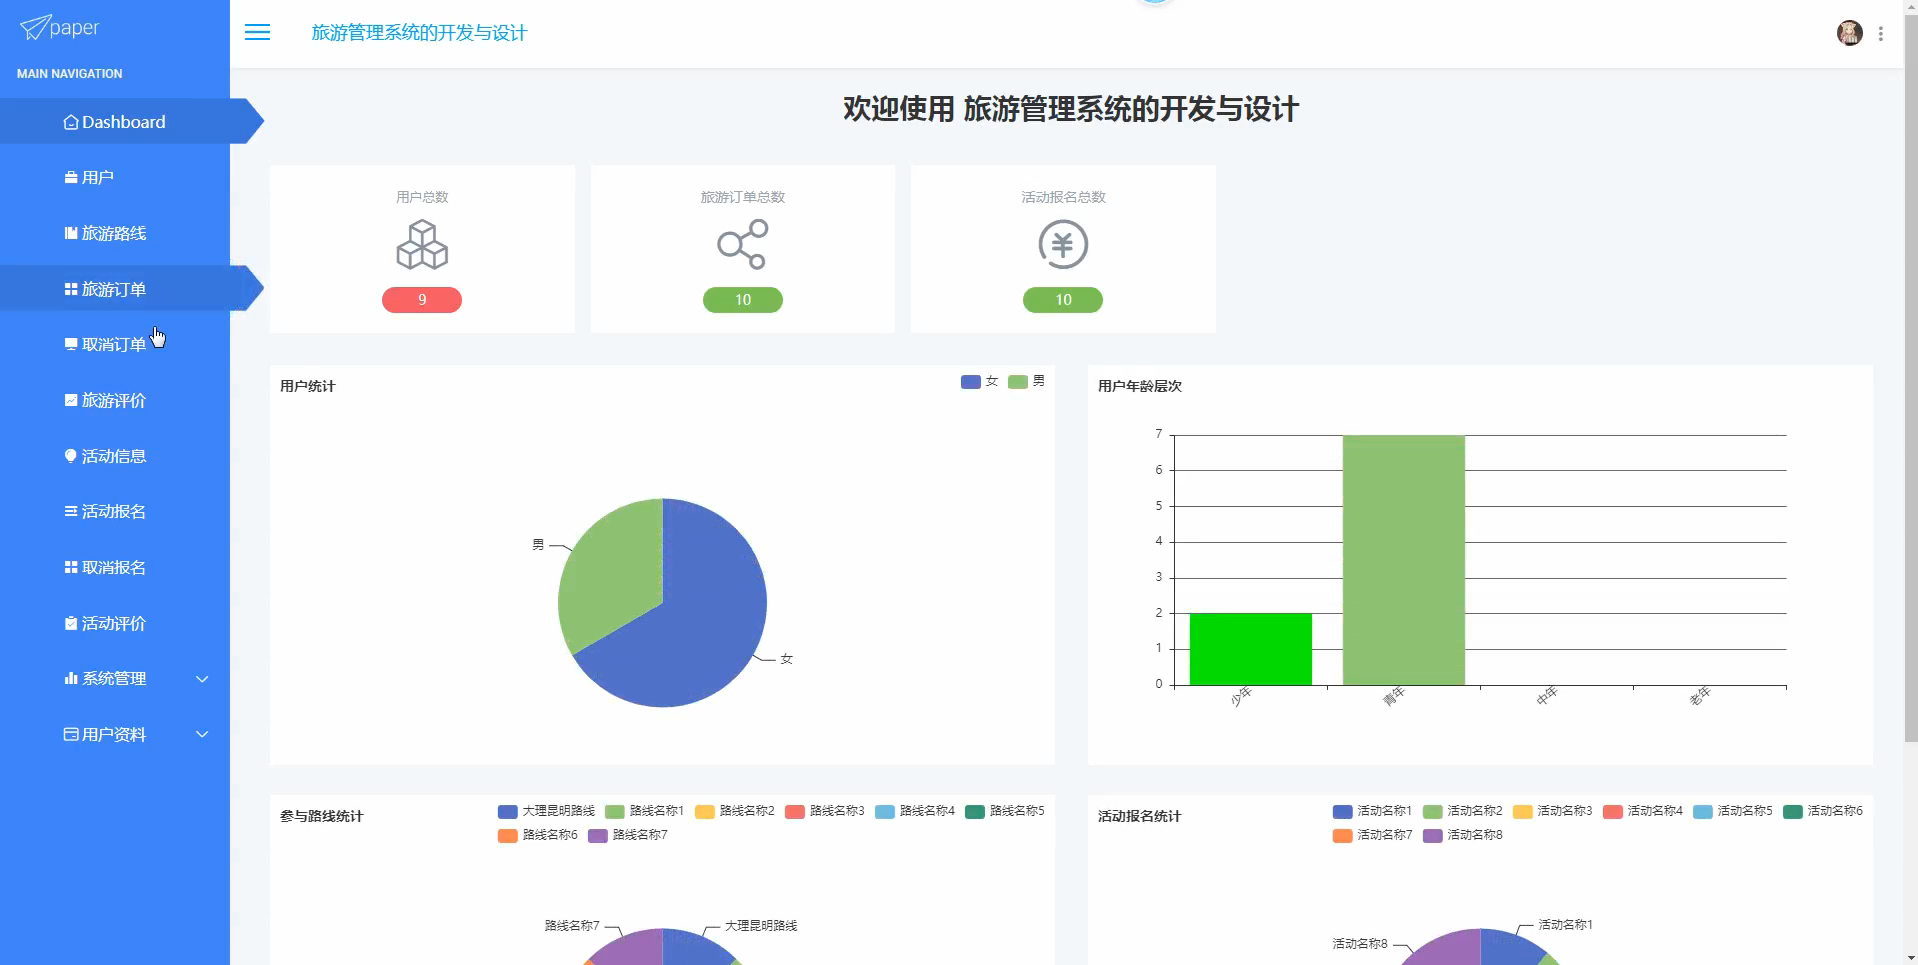Image resolution: width=1918 pixels, height=965 pixels.
Task: Toggle 男 legend in 用户统计 chart
Action: 1027,381
